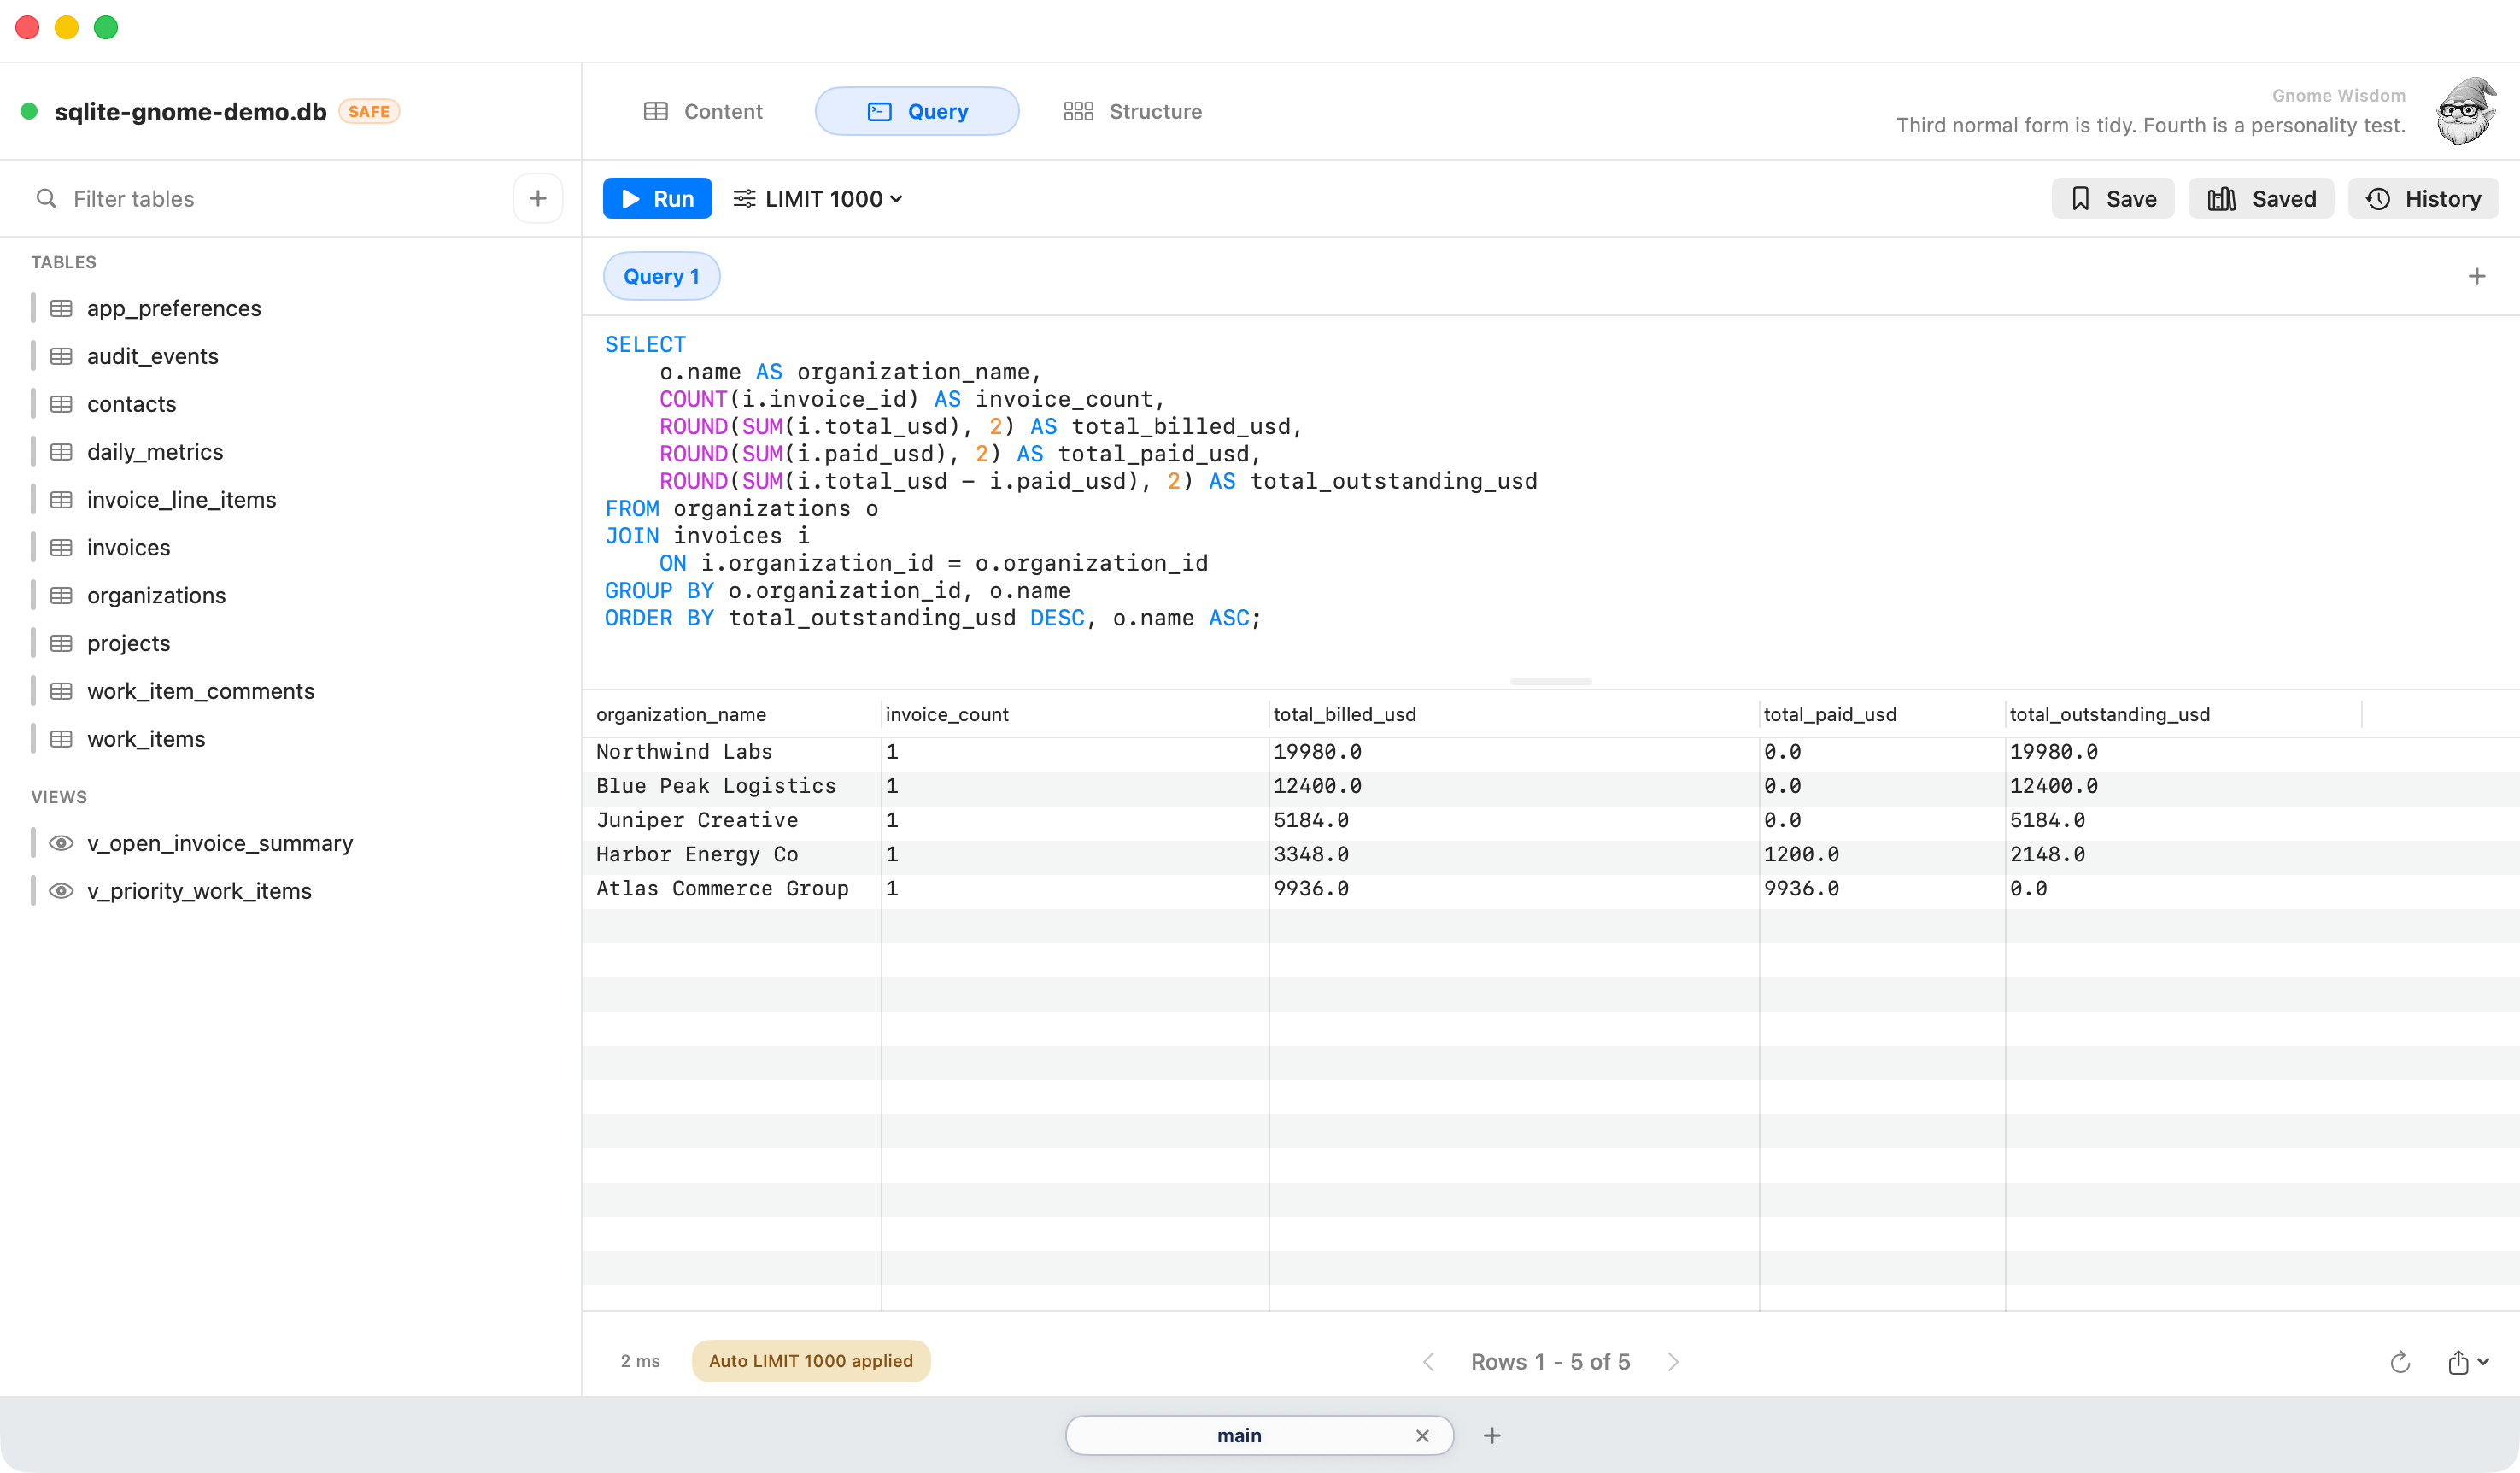The width and height of the screenshot is (2520, 1473).
Task: Open the invoices table
Action: tap(128, 548)
